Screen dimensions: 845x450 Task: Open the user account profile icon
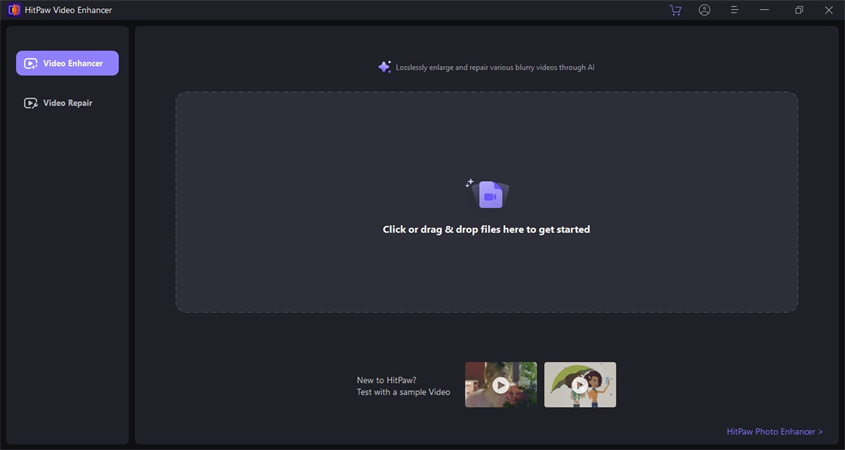[x=704, y=10]
